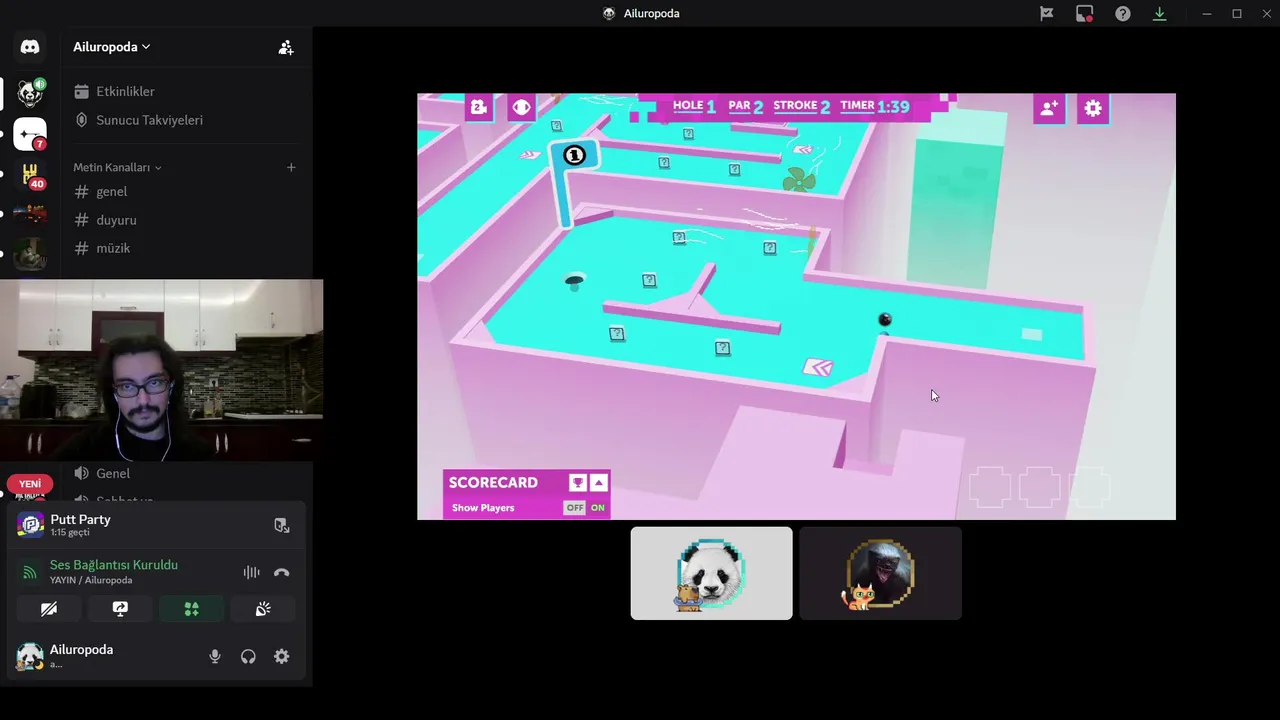Viewport: 1280px width, 720px height.
Task: Collapse the Metin Kanalları category
Action: (x=117, y=167)
